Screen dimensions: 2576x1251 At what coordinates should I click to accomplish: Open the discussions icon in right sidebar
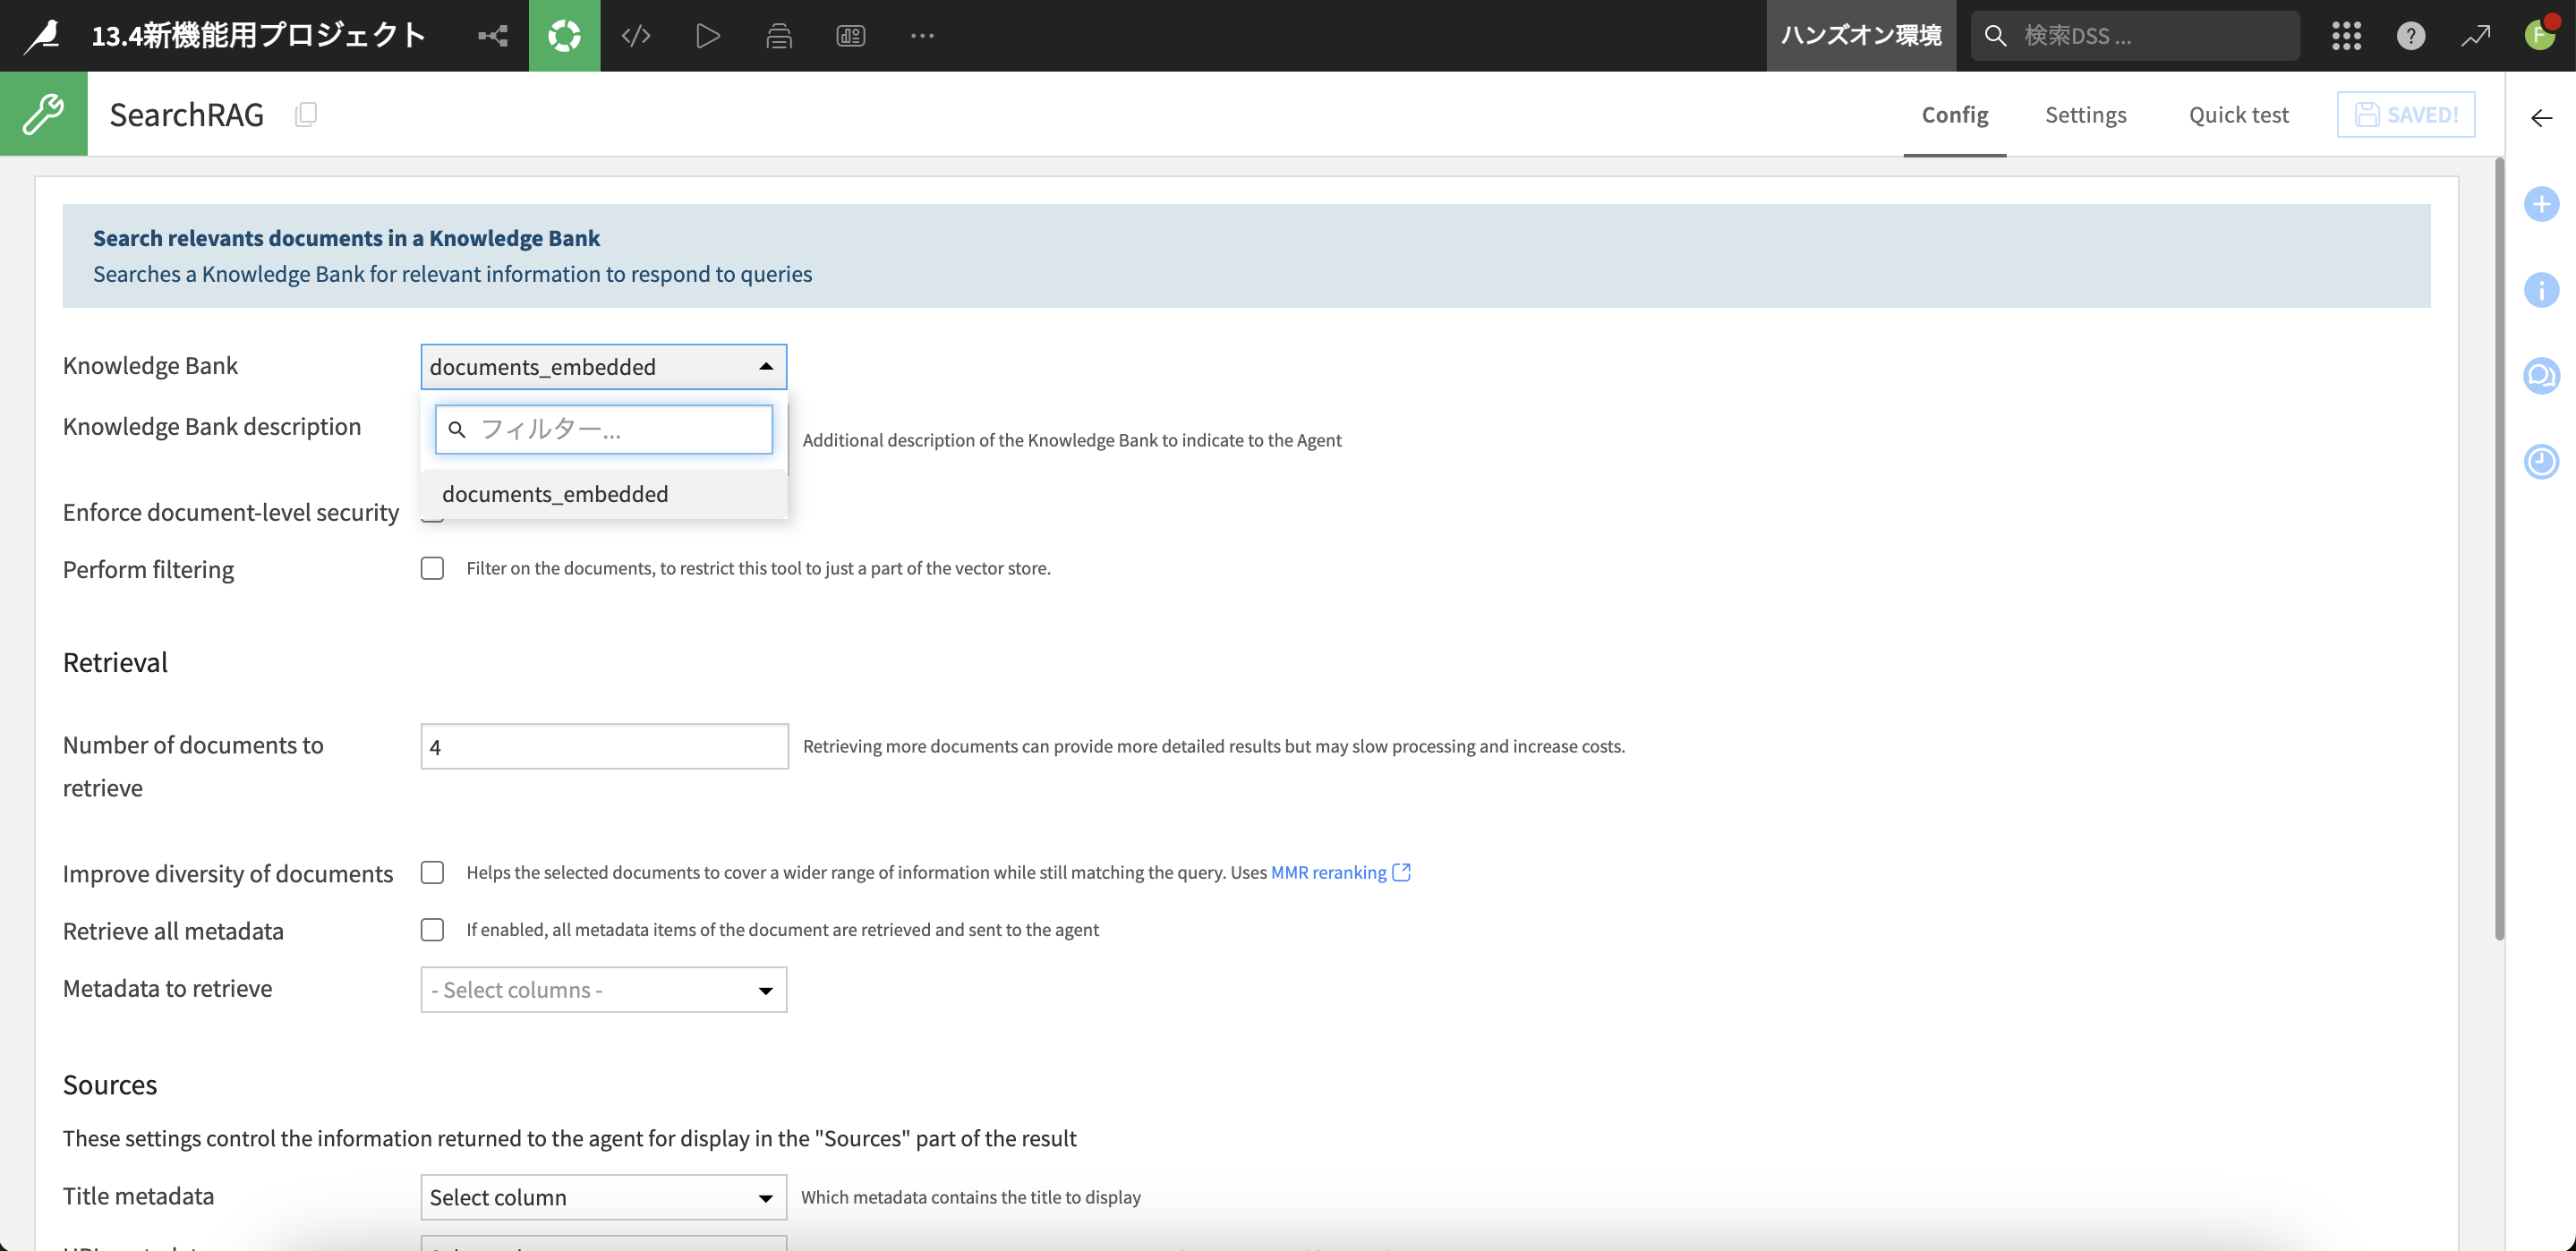coord(2540,376)
